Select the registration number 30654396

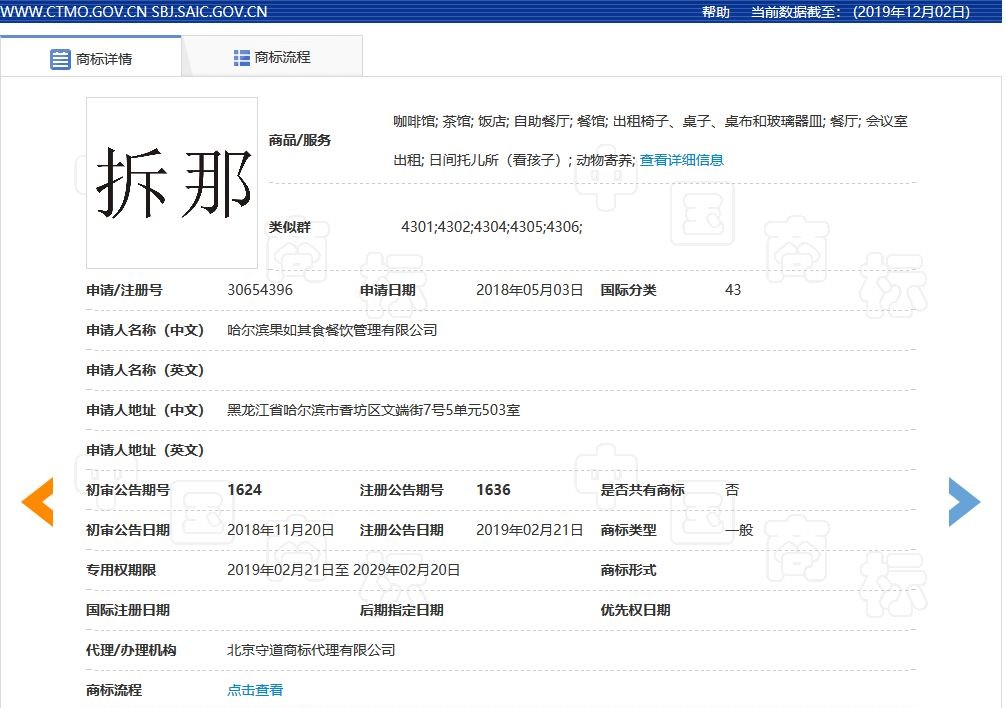(x=261, y=290)
